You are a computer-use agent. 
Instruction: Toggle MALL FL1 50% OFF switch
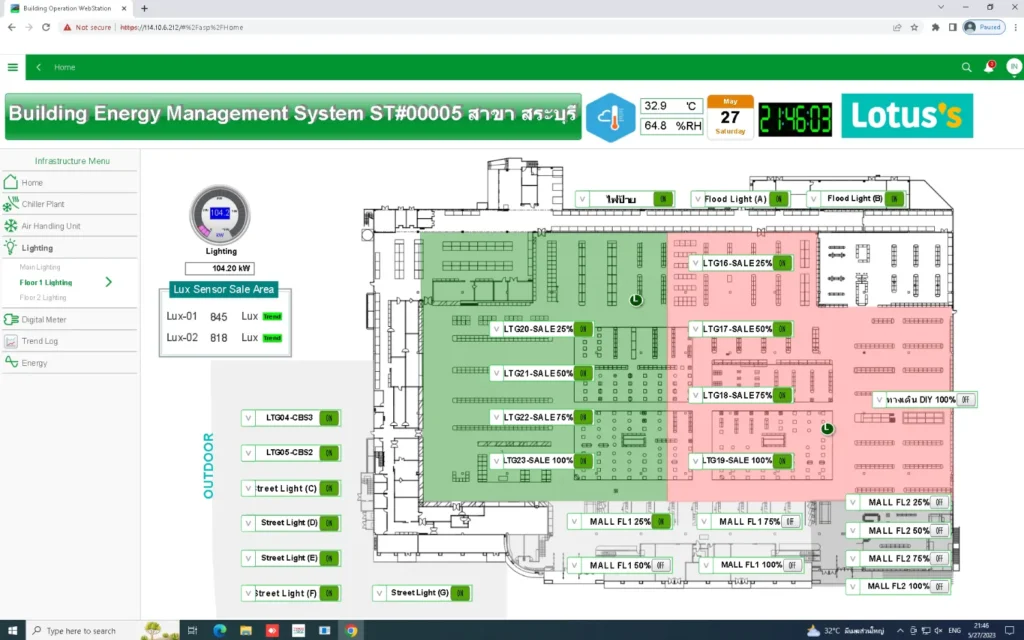[x=661, y=566]
